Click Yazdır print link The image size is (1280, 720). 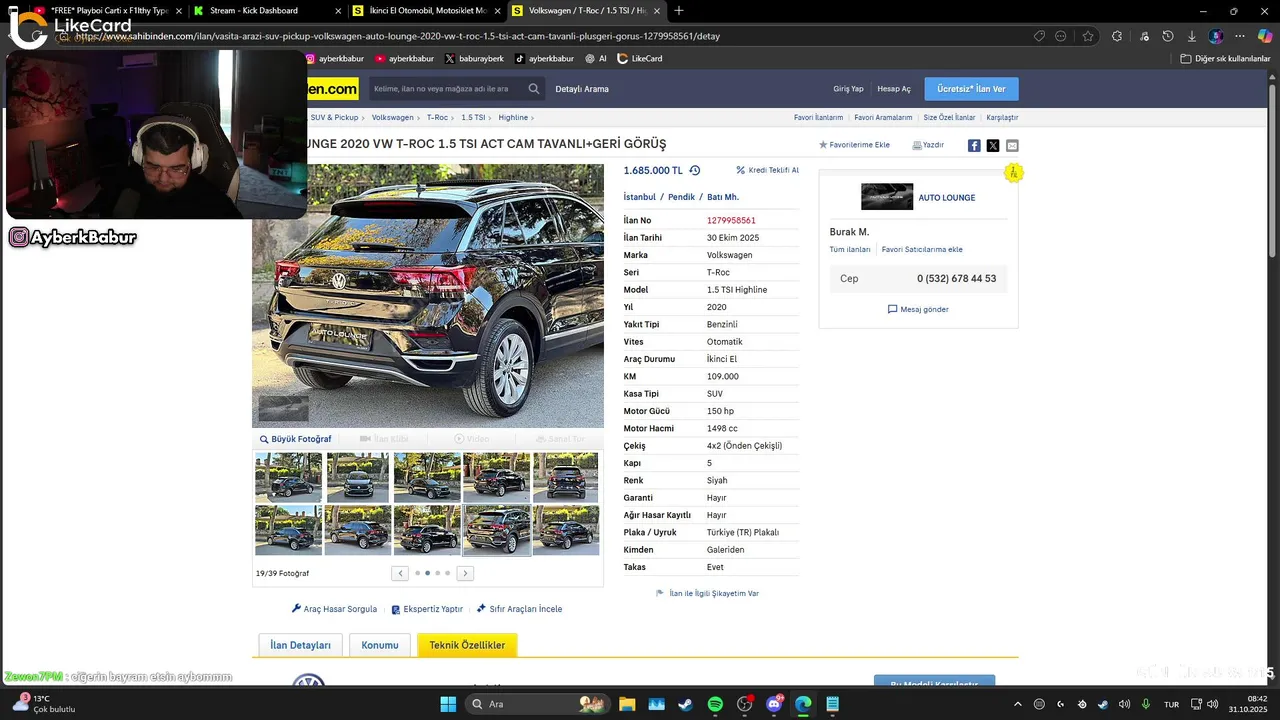pos(928,145)
